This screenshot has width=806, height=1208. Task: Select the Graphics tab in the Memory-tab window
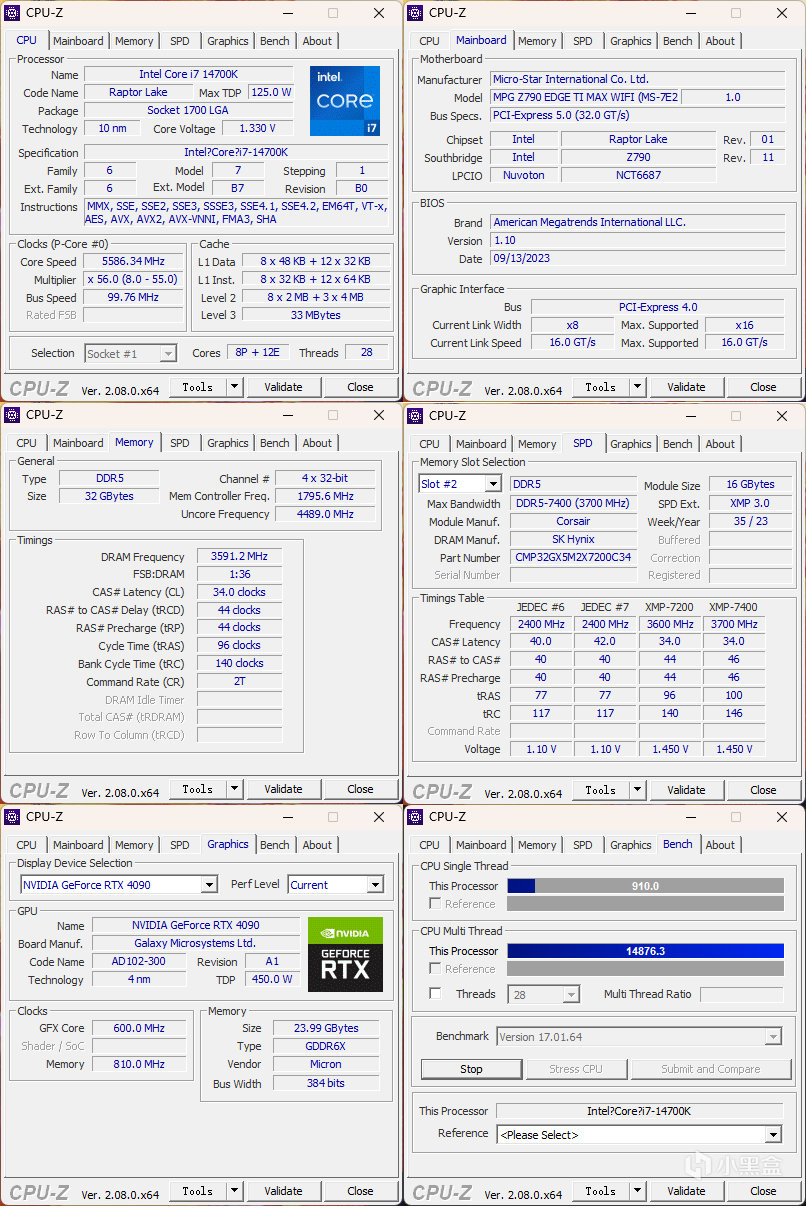click(x=228, y=443)
